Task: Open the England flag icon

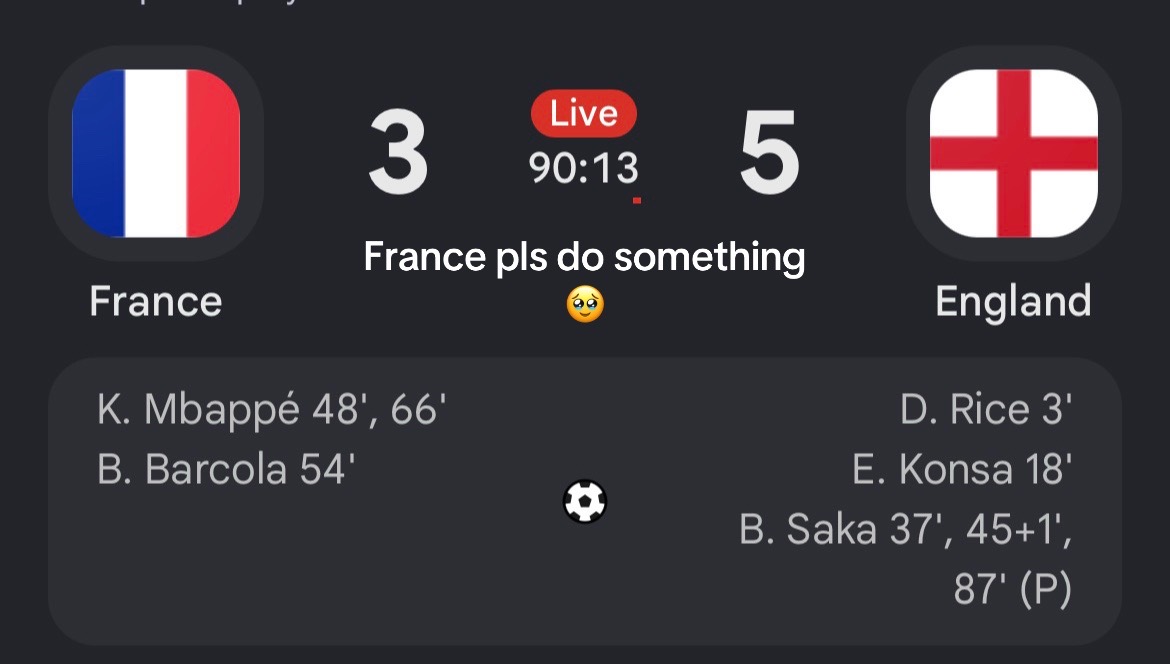Action: (x=1013, y=153)
